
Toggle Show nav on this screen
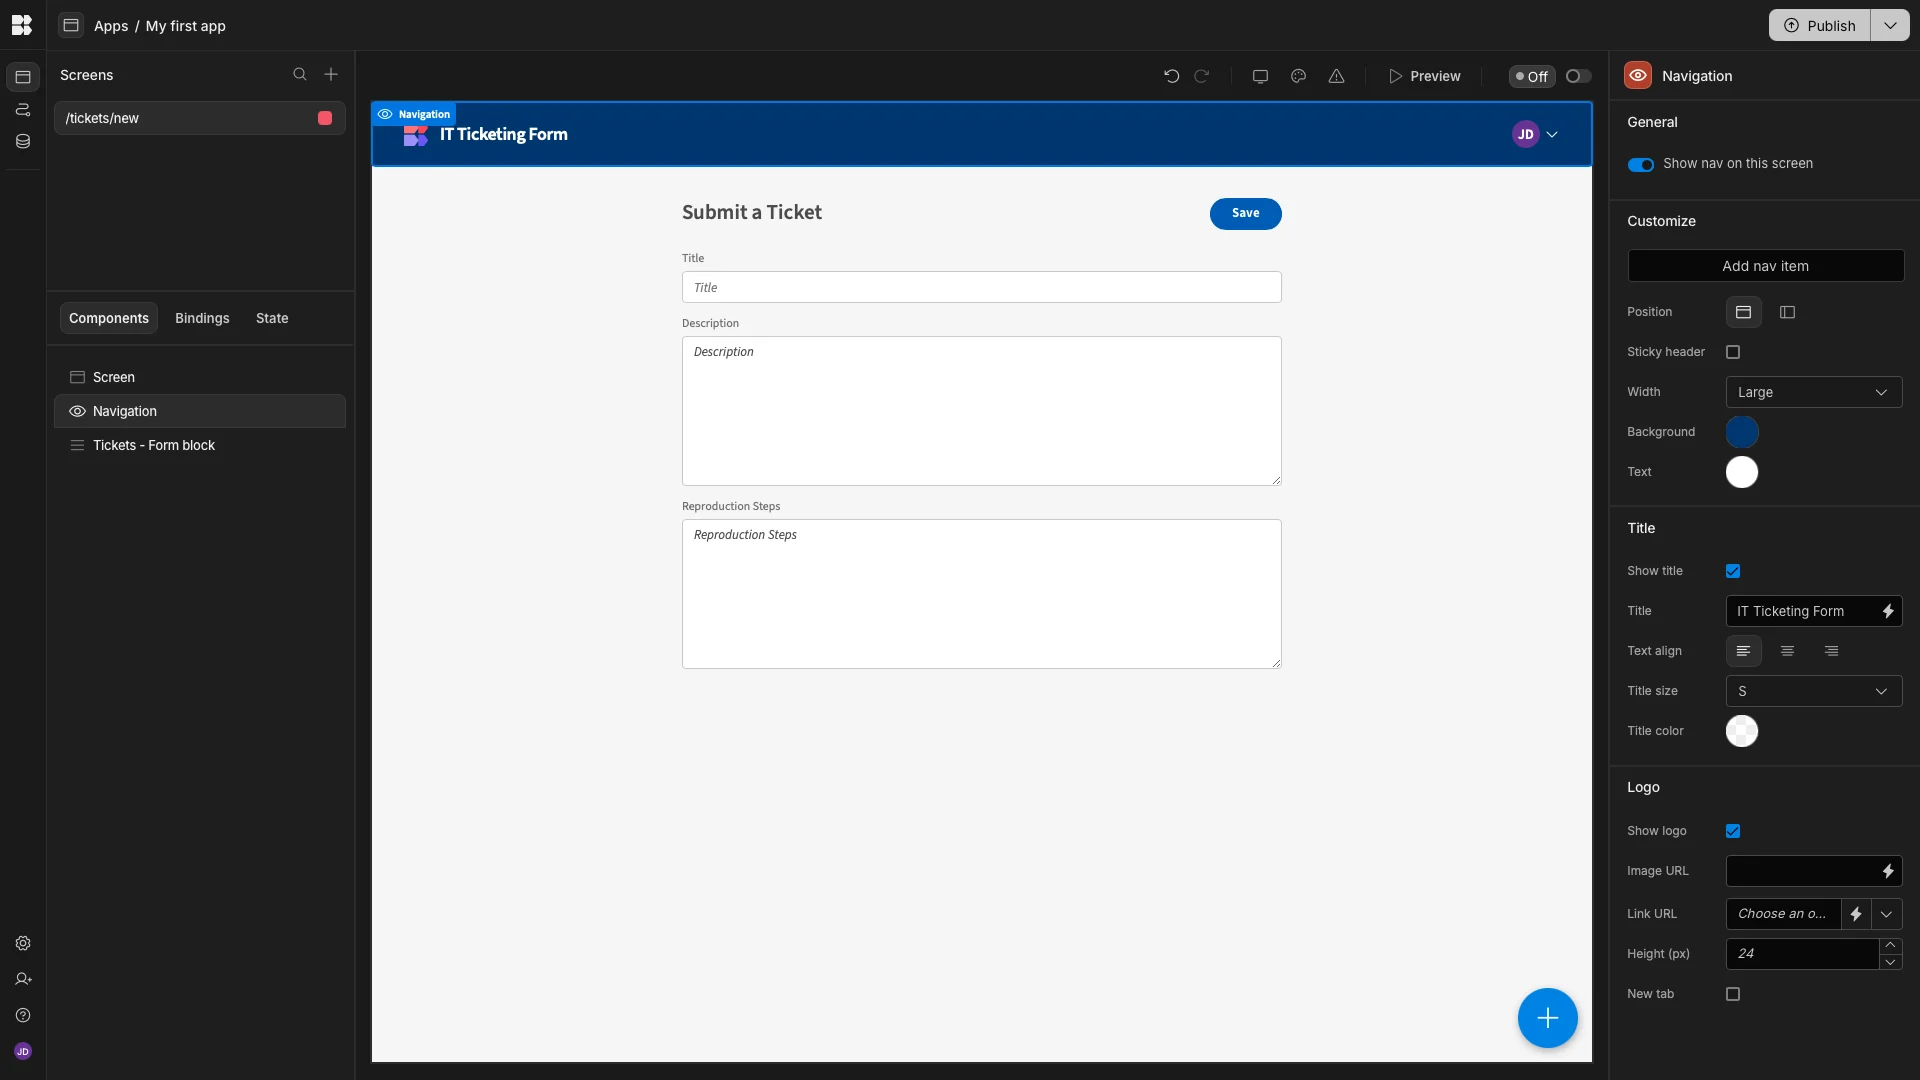(x=1641, y=164)
